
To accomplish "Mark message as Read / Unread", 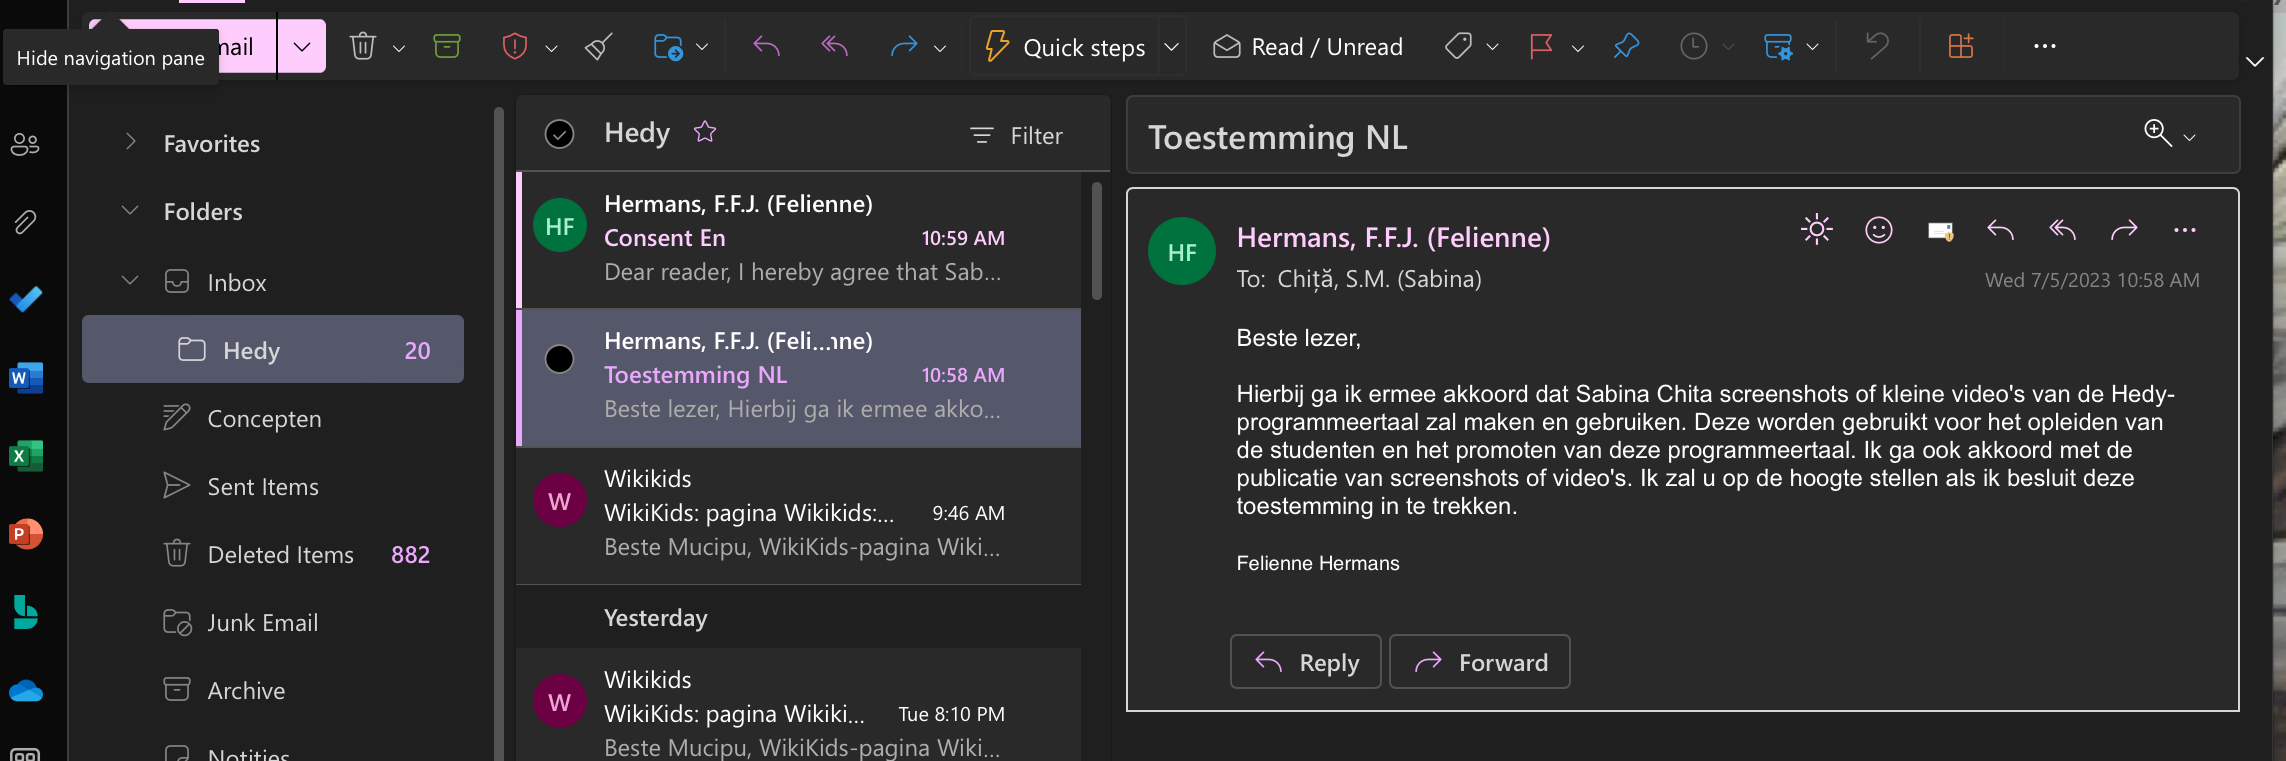I will (1307, 47).
